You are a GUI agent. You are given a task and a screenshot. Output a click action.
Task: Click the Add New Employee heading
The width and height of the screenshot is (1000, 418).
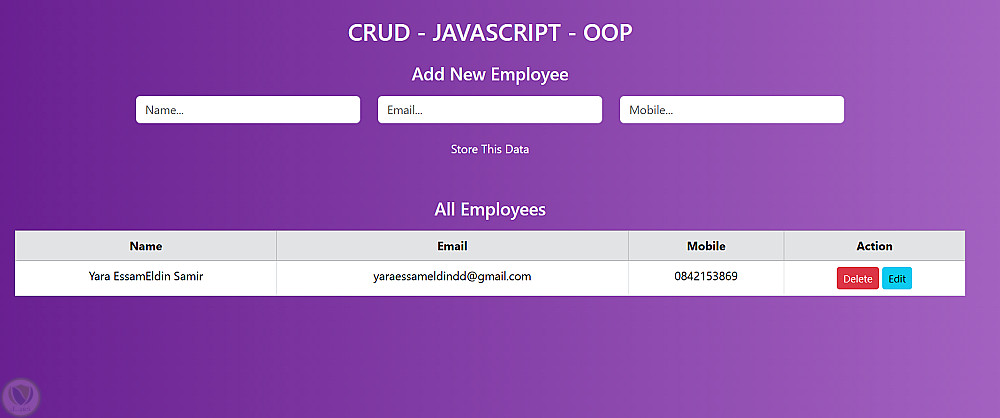[x=490, y=74]
